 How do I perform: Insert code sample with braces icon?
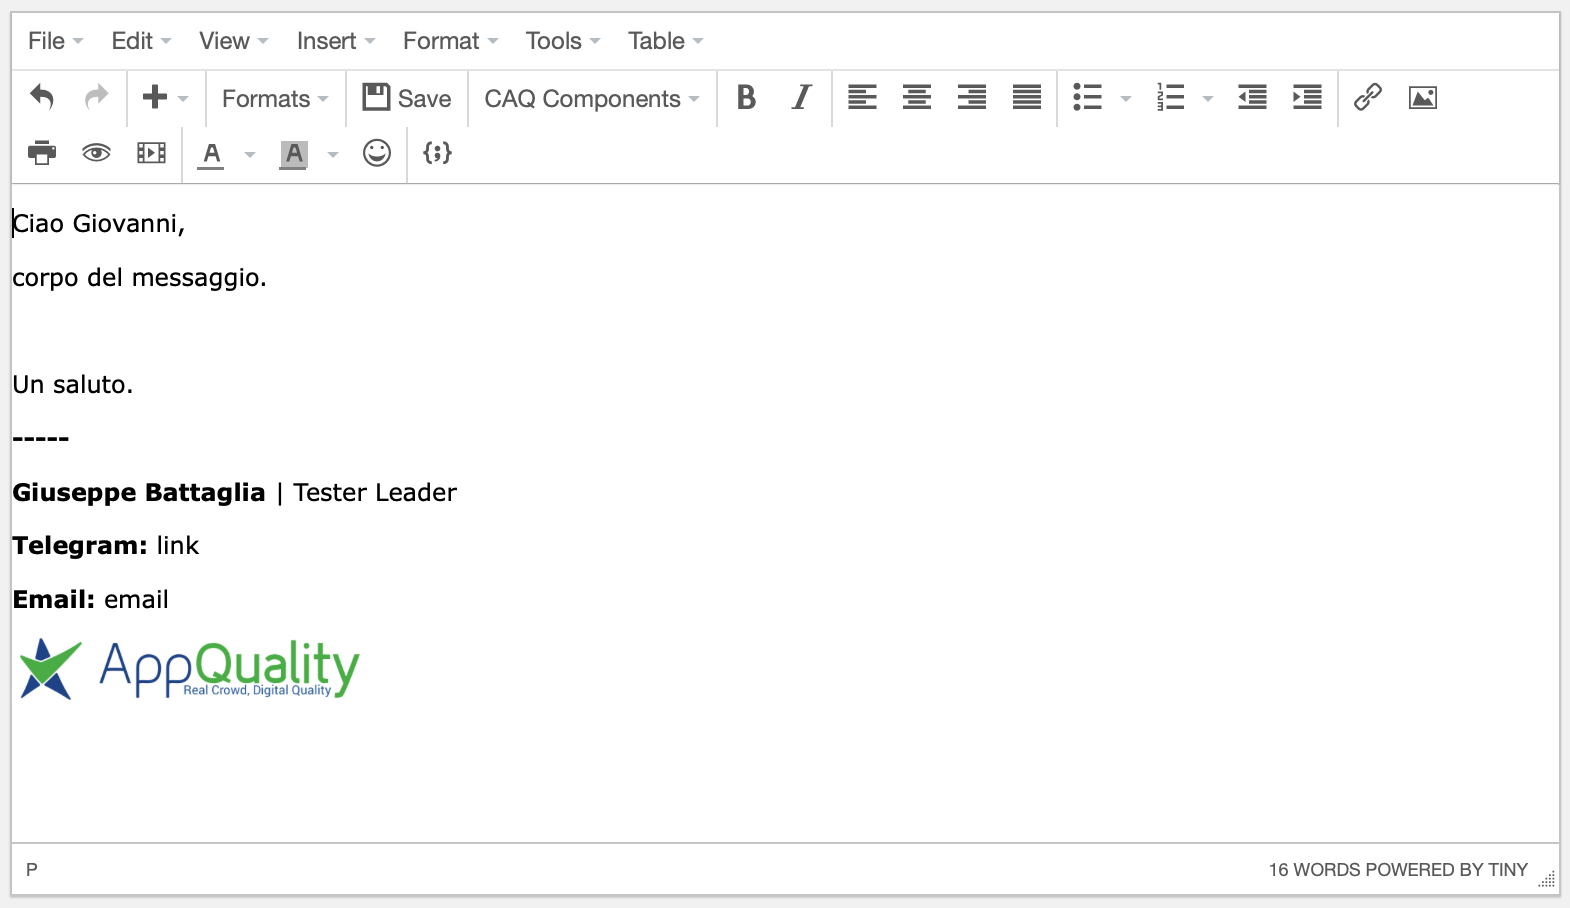coord(438,153)
